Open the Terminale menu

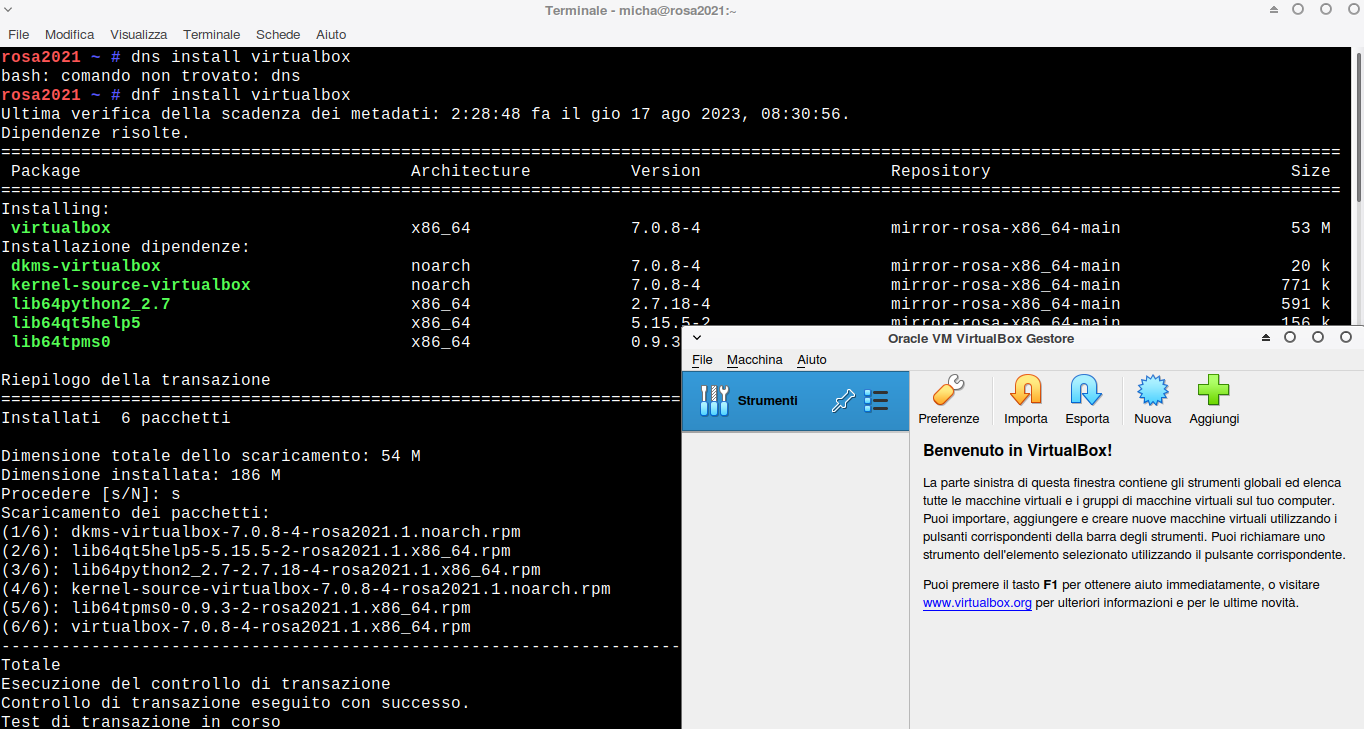point(211,34)
